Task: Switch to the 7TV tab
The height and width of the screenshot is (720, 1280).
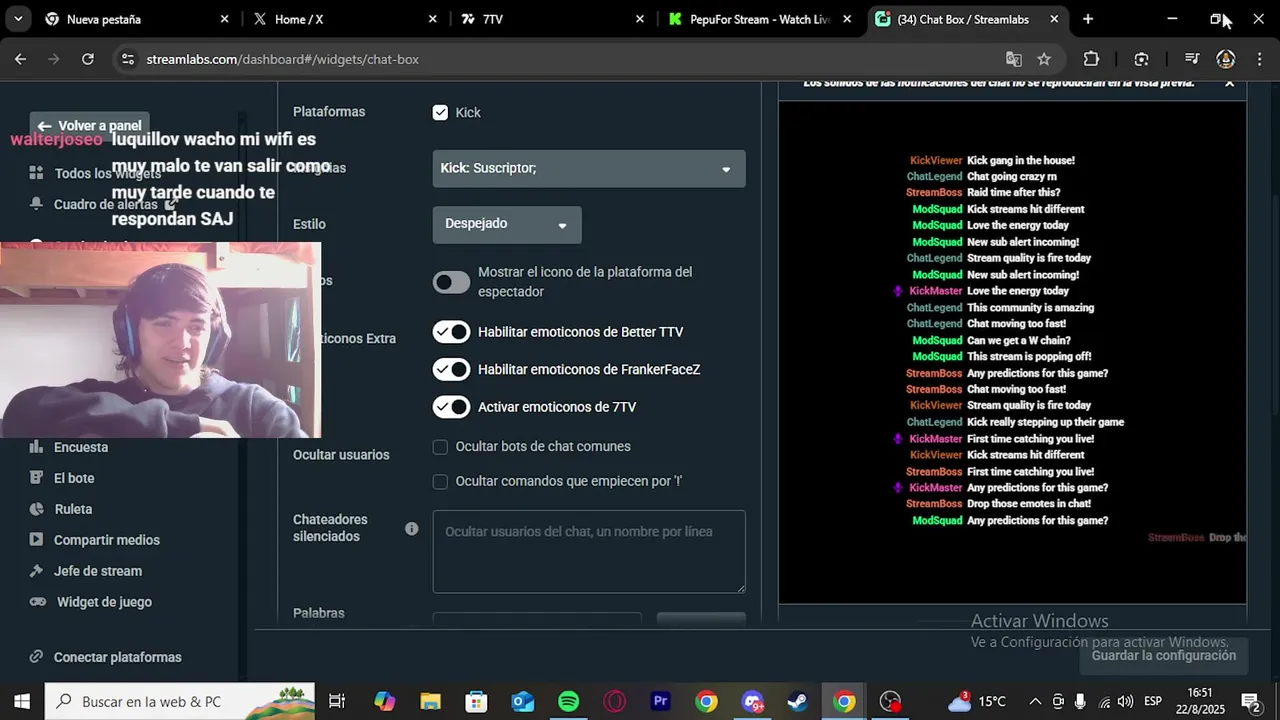Action: pos(550,19)
